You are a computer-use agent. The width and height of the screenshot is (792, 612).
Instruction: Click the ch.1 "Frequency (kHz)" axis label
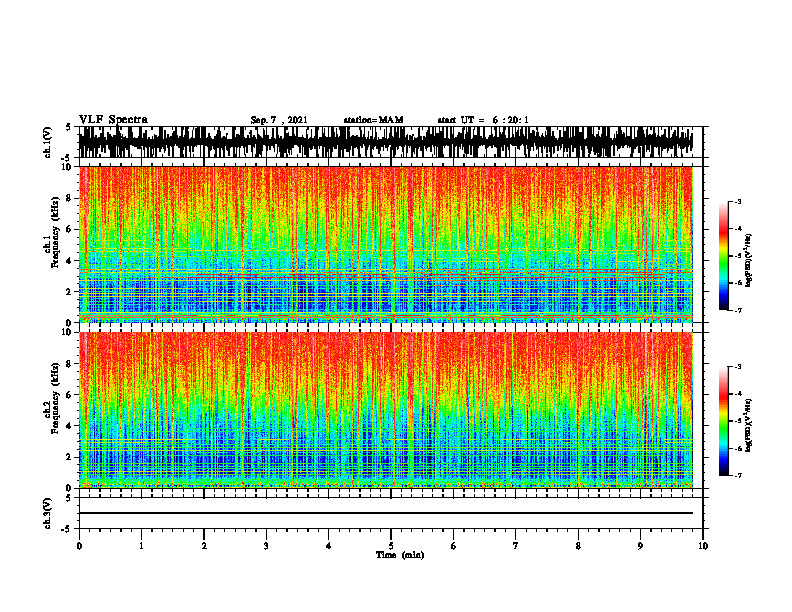coord(55,231)
